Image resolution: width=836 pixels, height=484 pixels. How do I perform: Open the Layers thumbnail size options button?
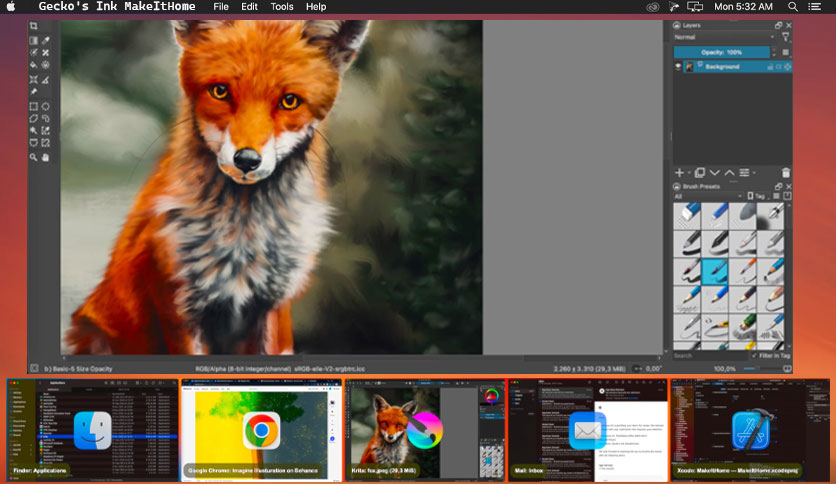pyautogui.click(x=785, y=52)
